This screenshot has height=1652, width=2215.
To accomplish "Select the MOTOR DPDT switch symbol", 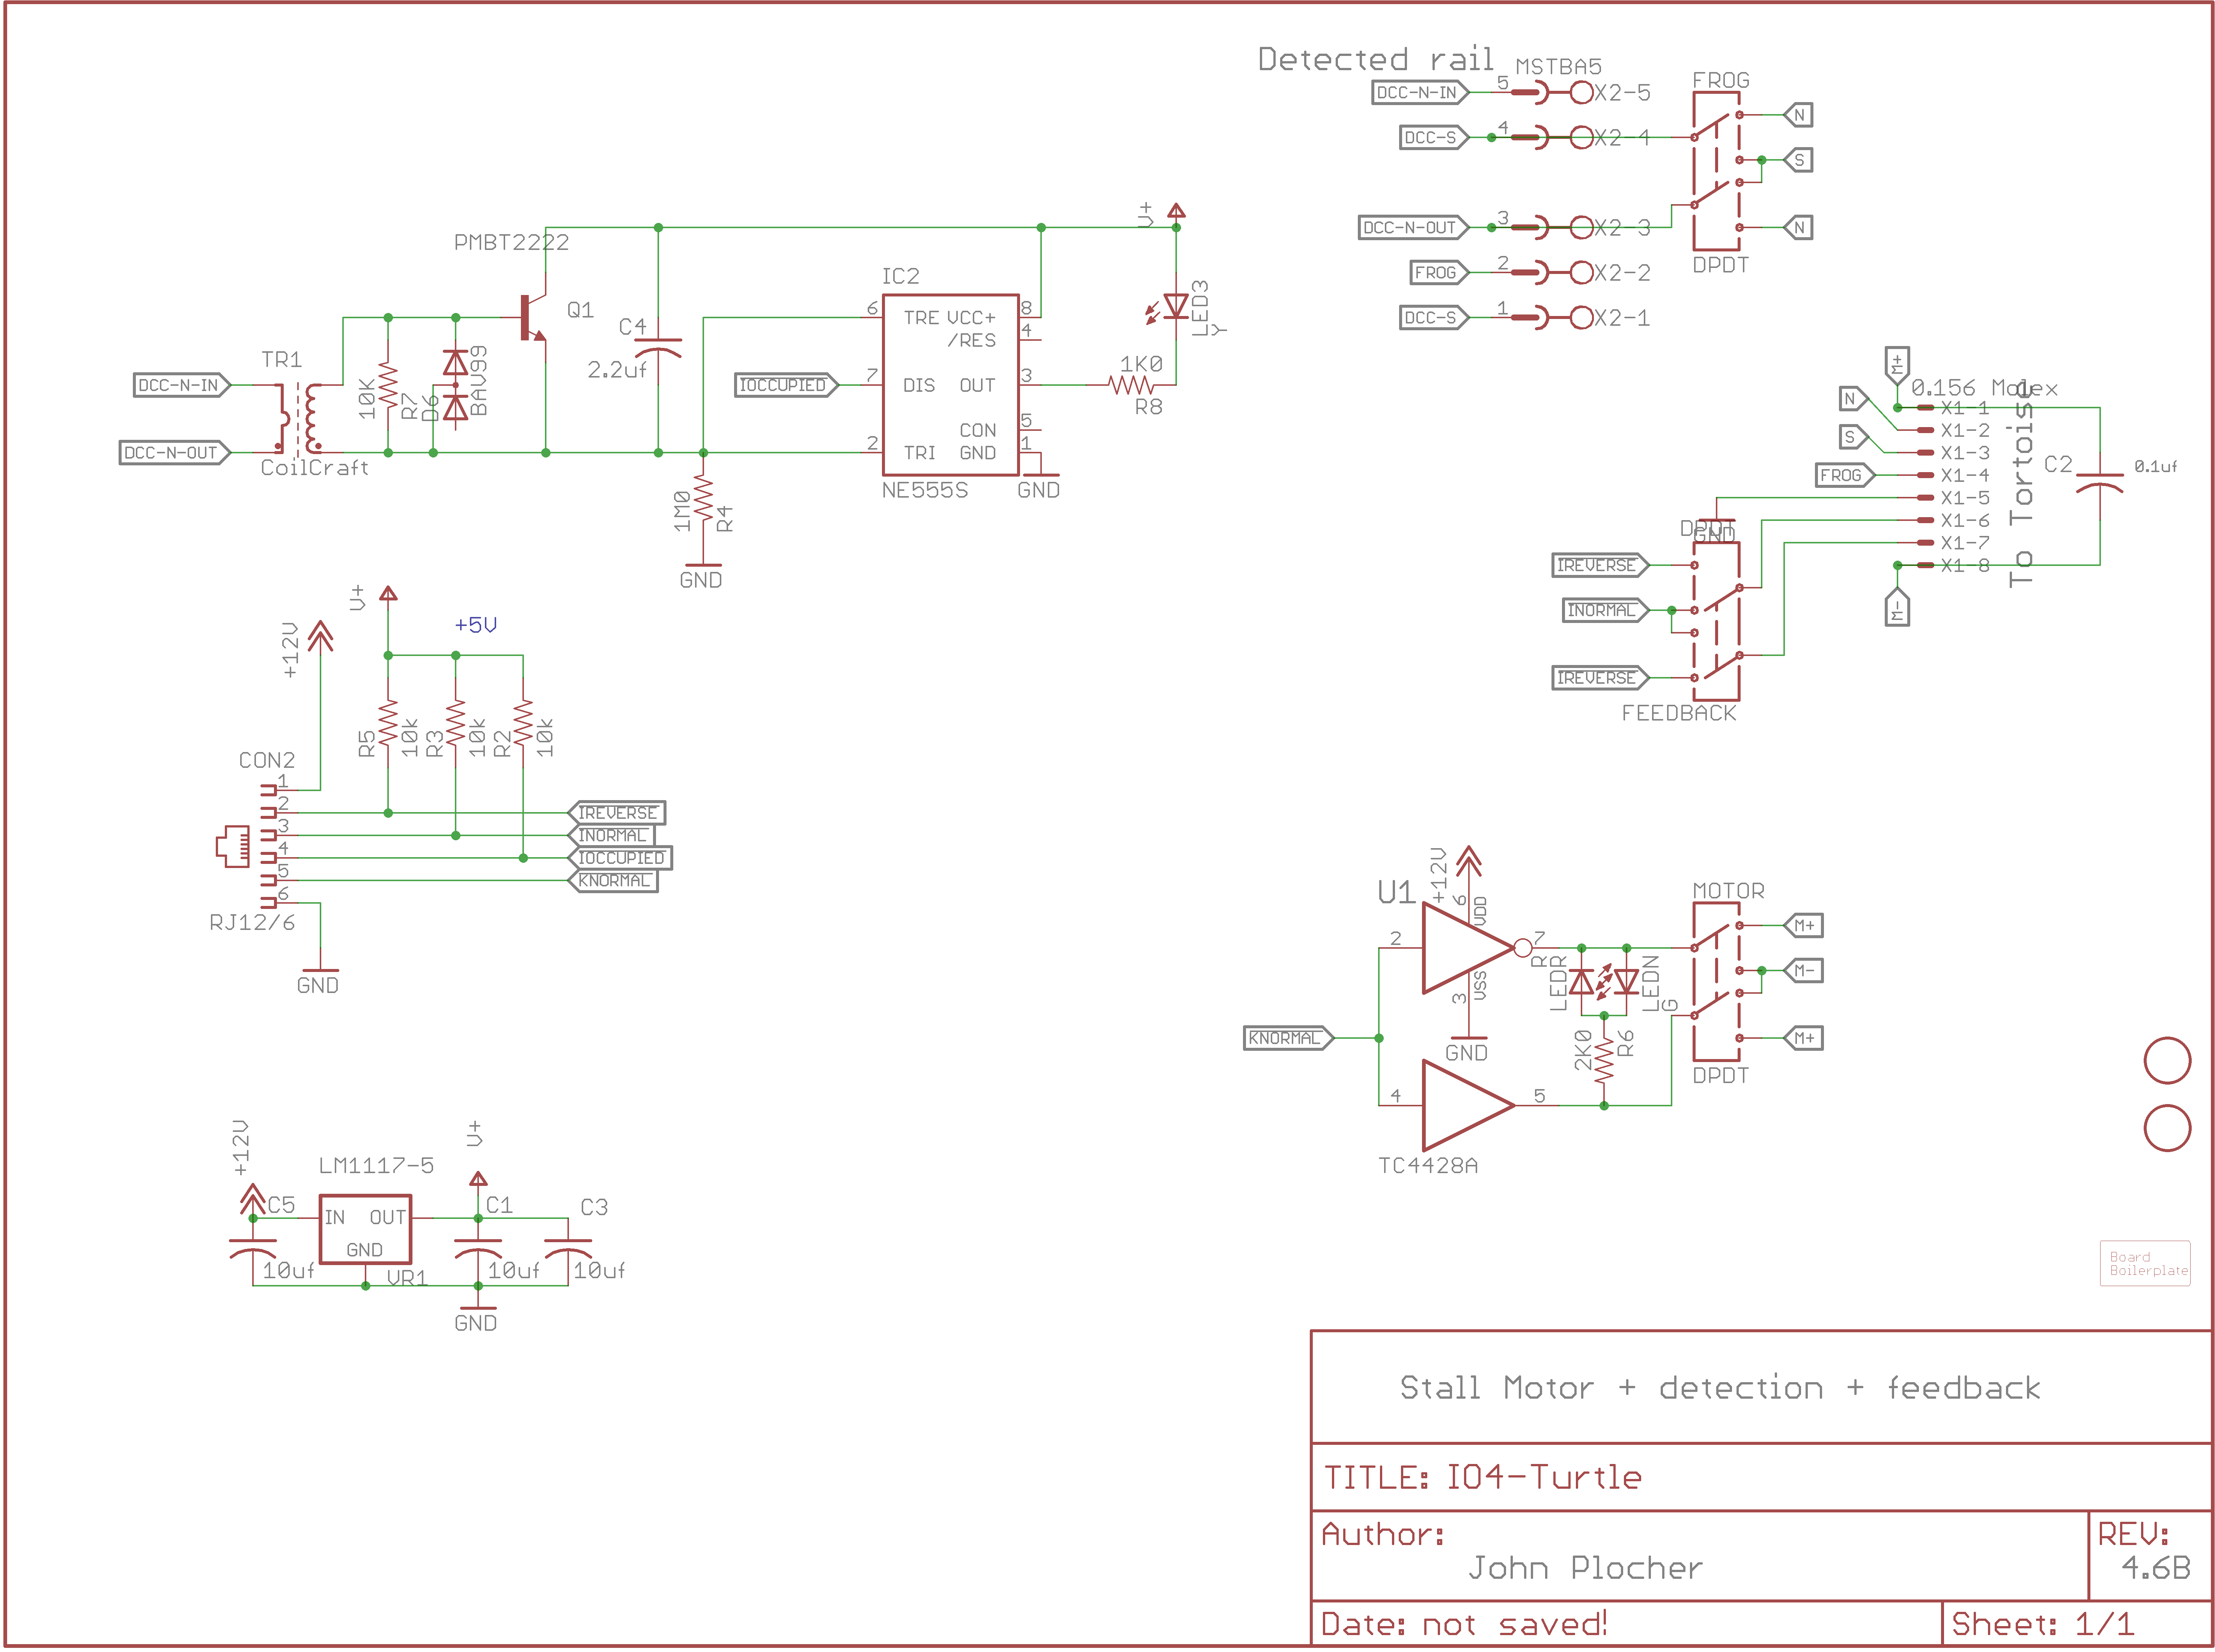I will click(x=1716, y=981).
